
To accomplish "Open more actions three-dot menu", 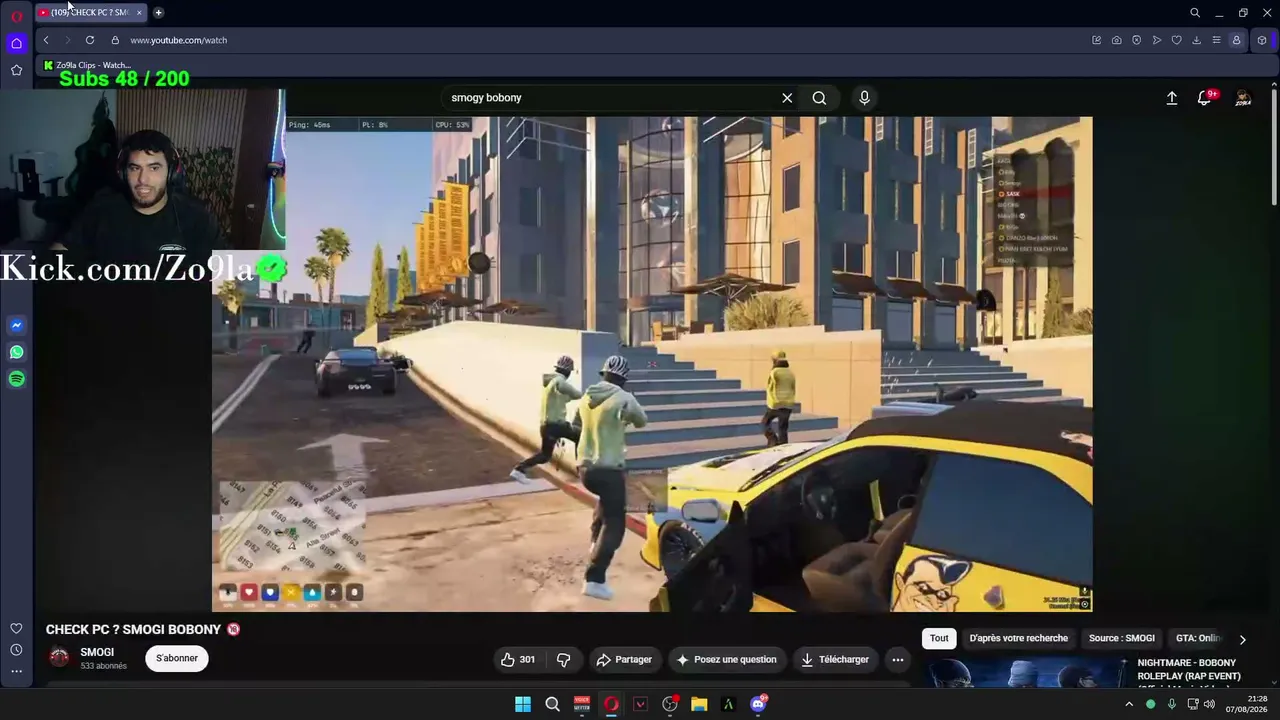I will point(897,659).
